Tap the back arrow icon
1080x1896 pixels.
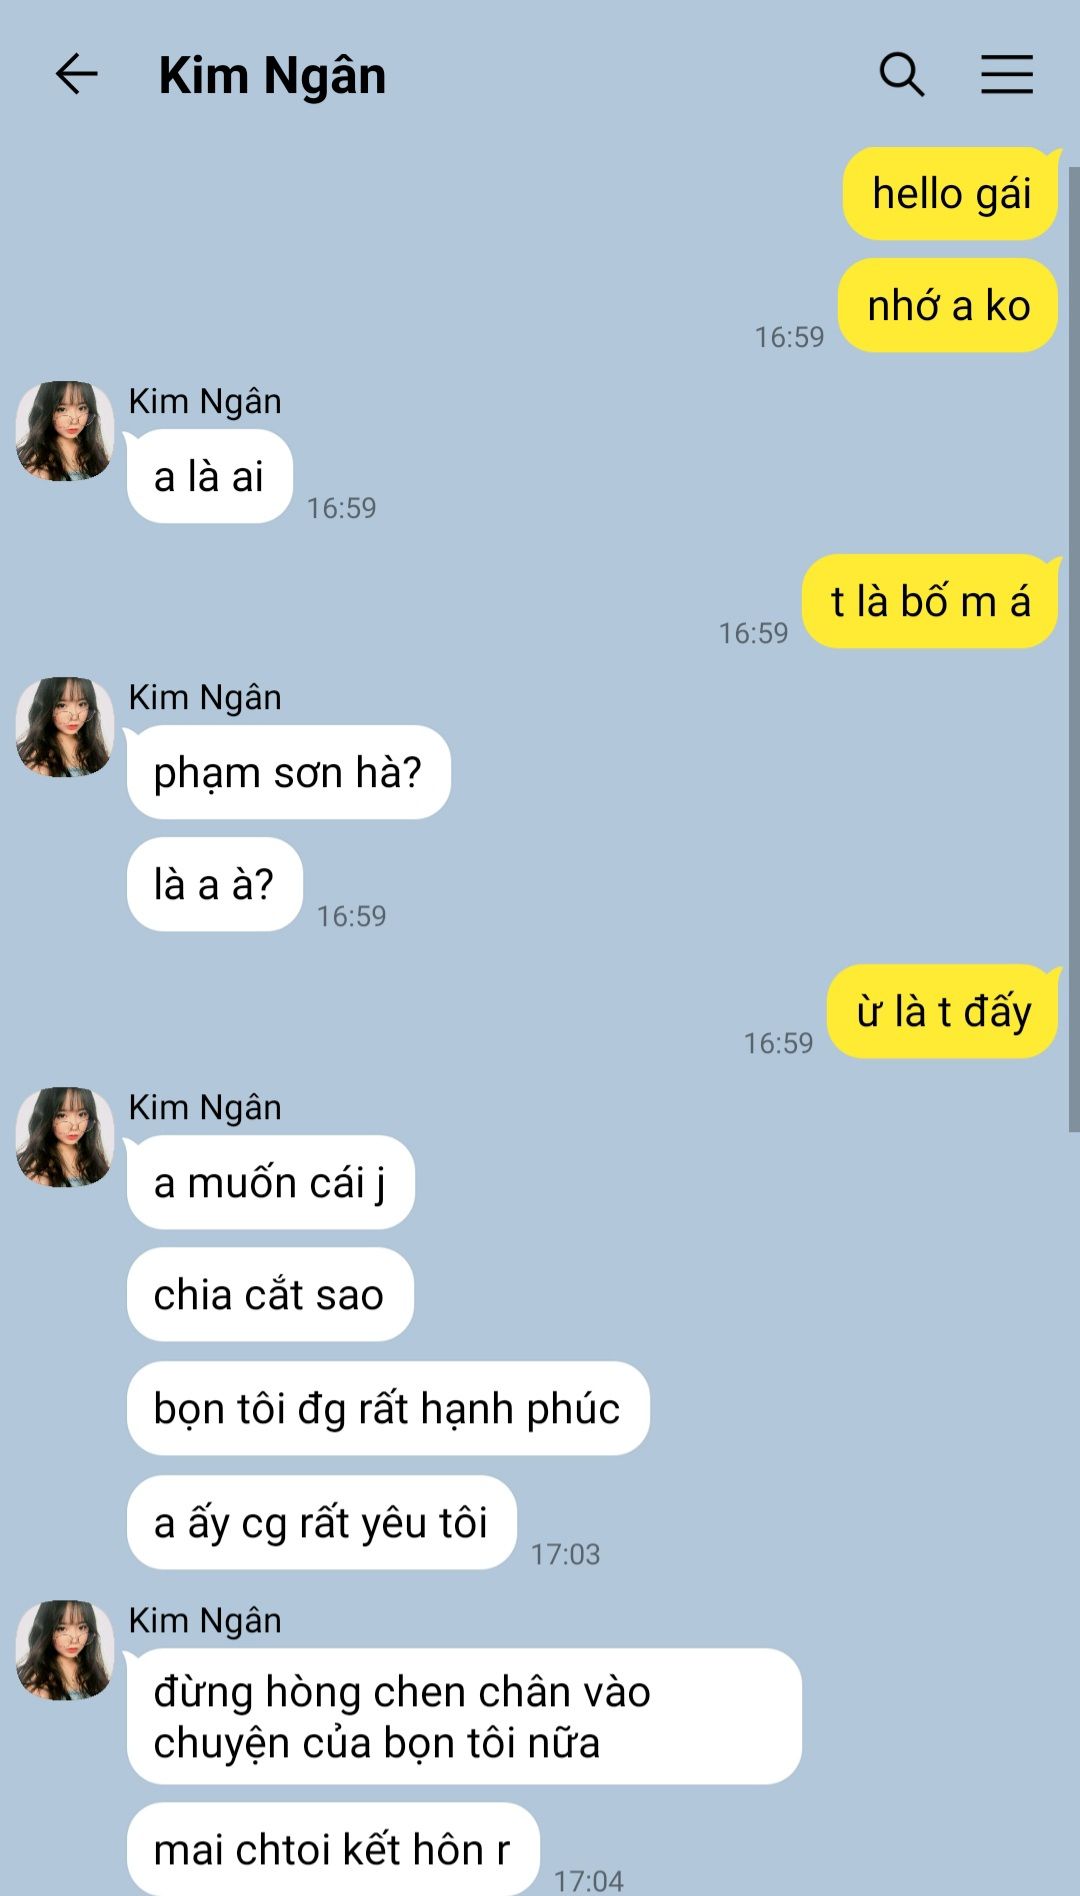pyautogui.click(x=76, y=74)
